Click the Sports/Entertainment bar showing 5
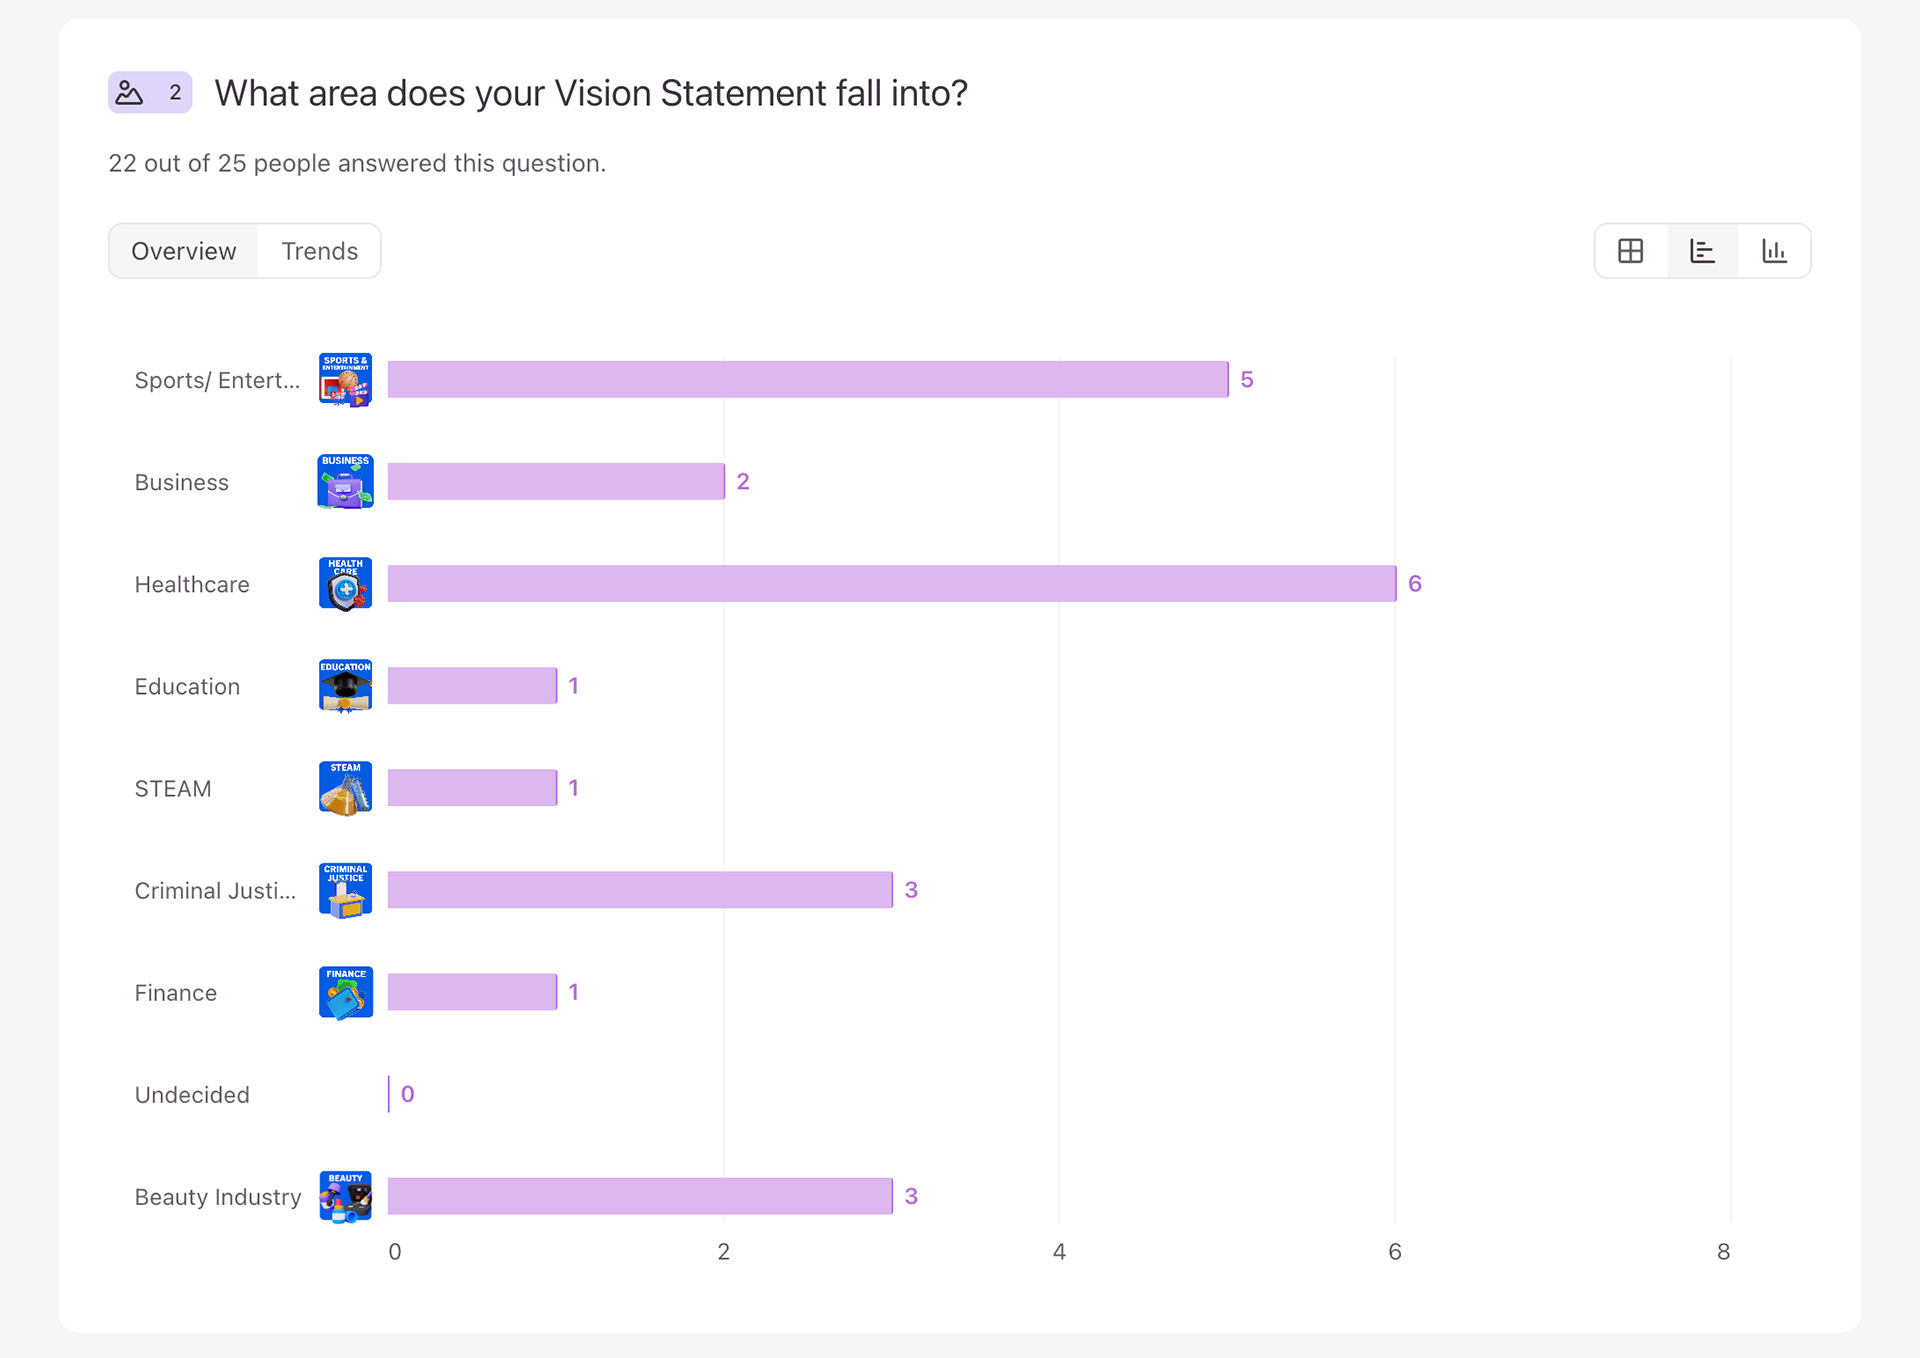 (808, 380)
